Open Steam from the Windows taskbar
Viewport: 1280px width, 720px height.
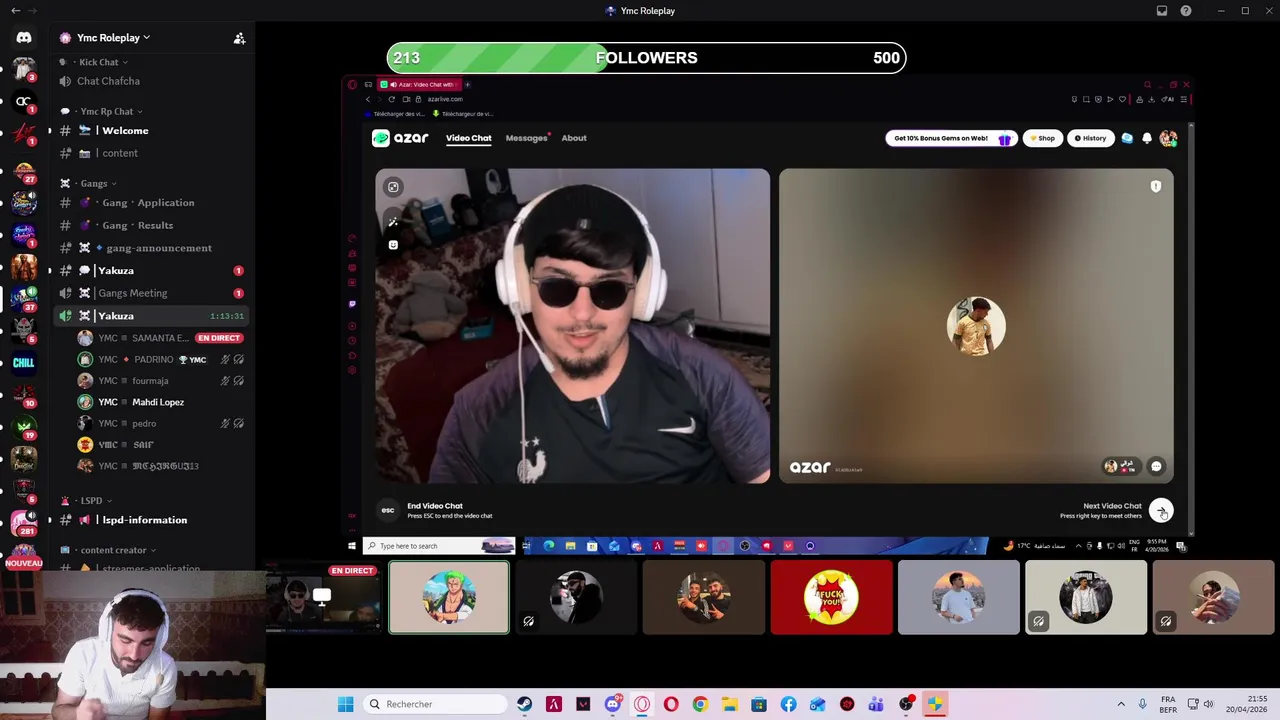click(524, 704)
